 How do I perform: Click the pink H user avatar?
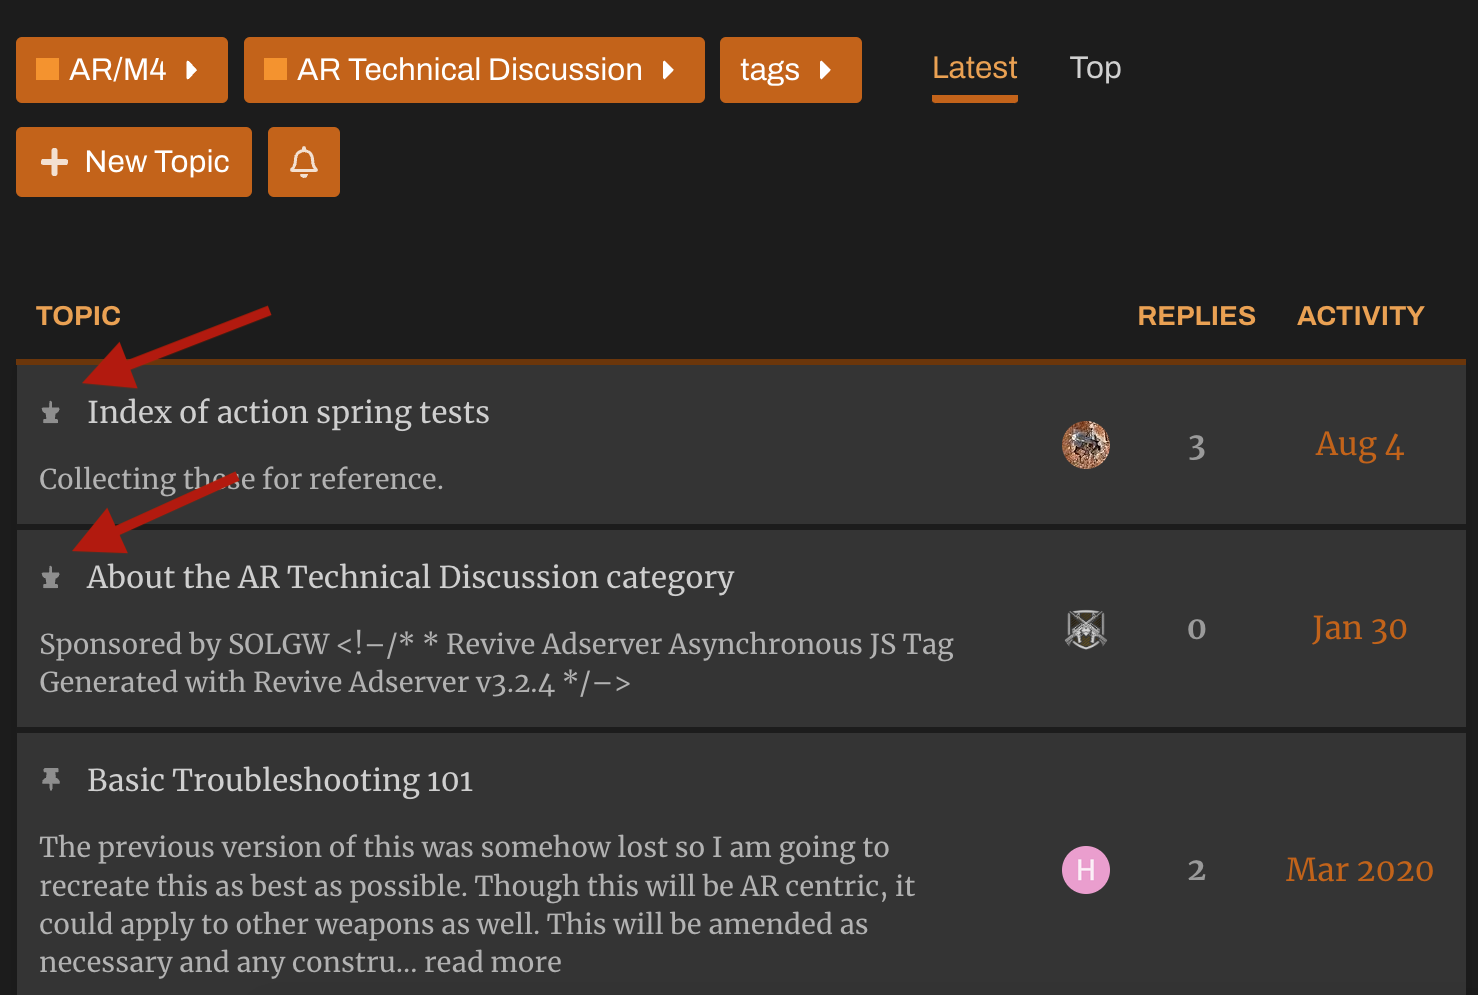1085,870
